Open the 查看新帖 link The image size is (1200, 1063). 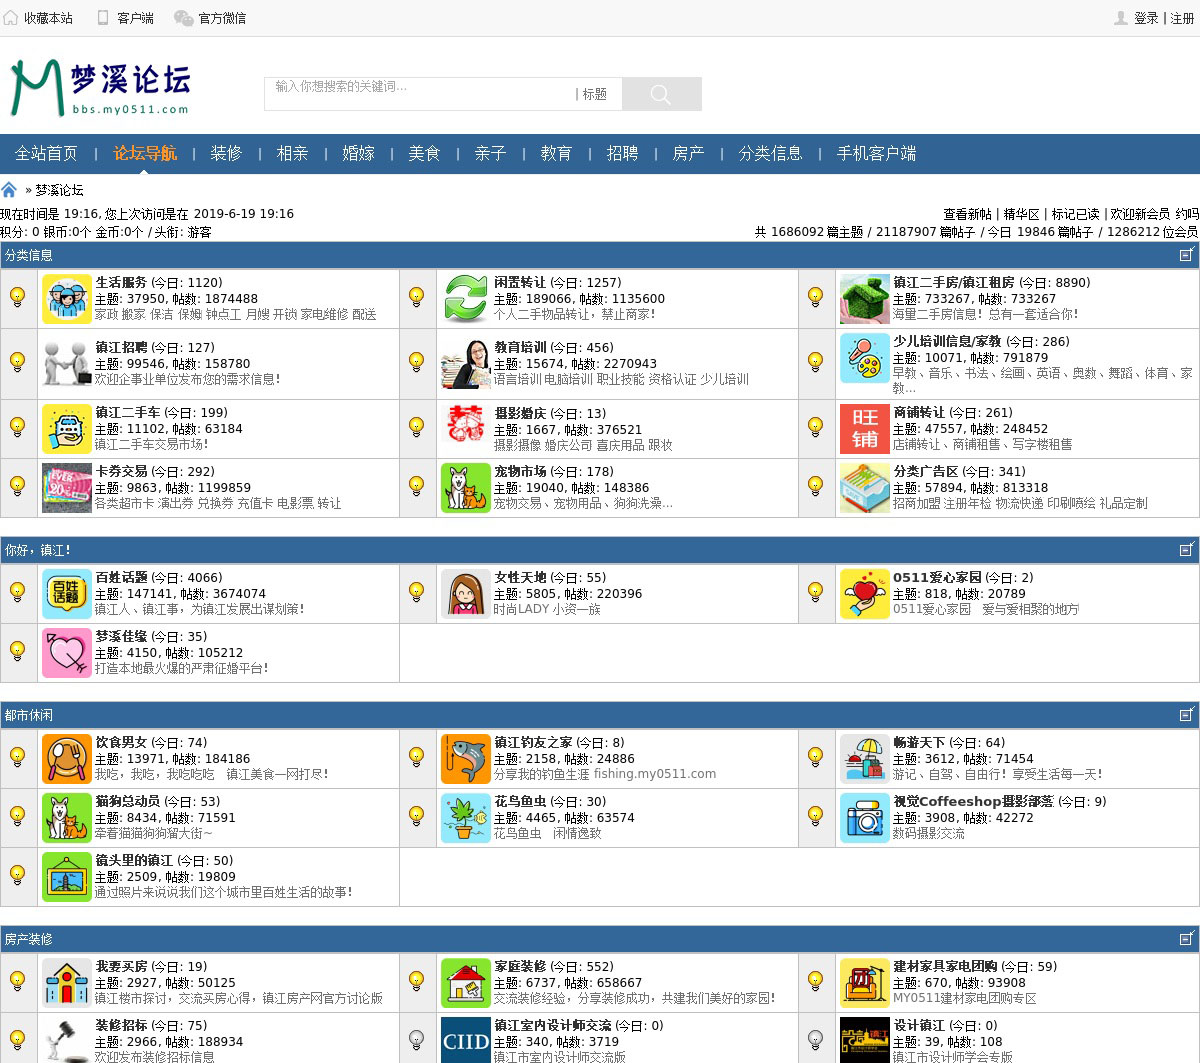(x=967, y=214)
